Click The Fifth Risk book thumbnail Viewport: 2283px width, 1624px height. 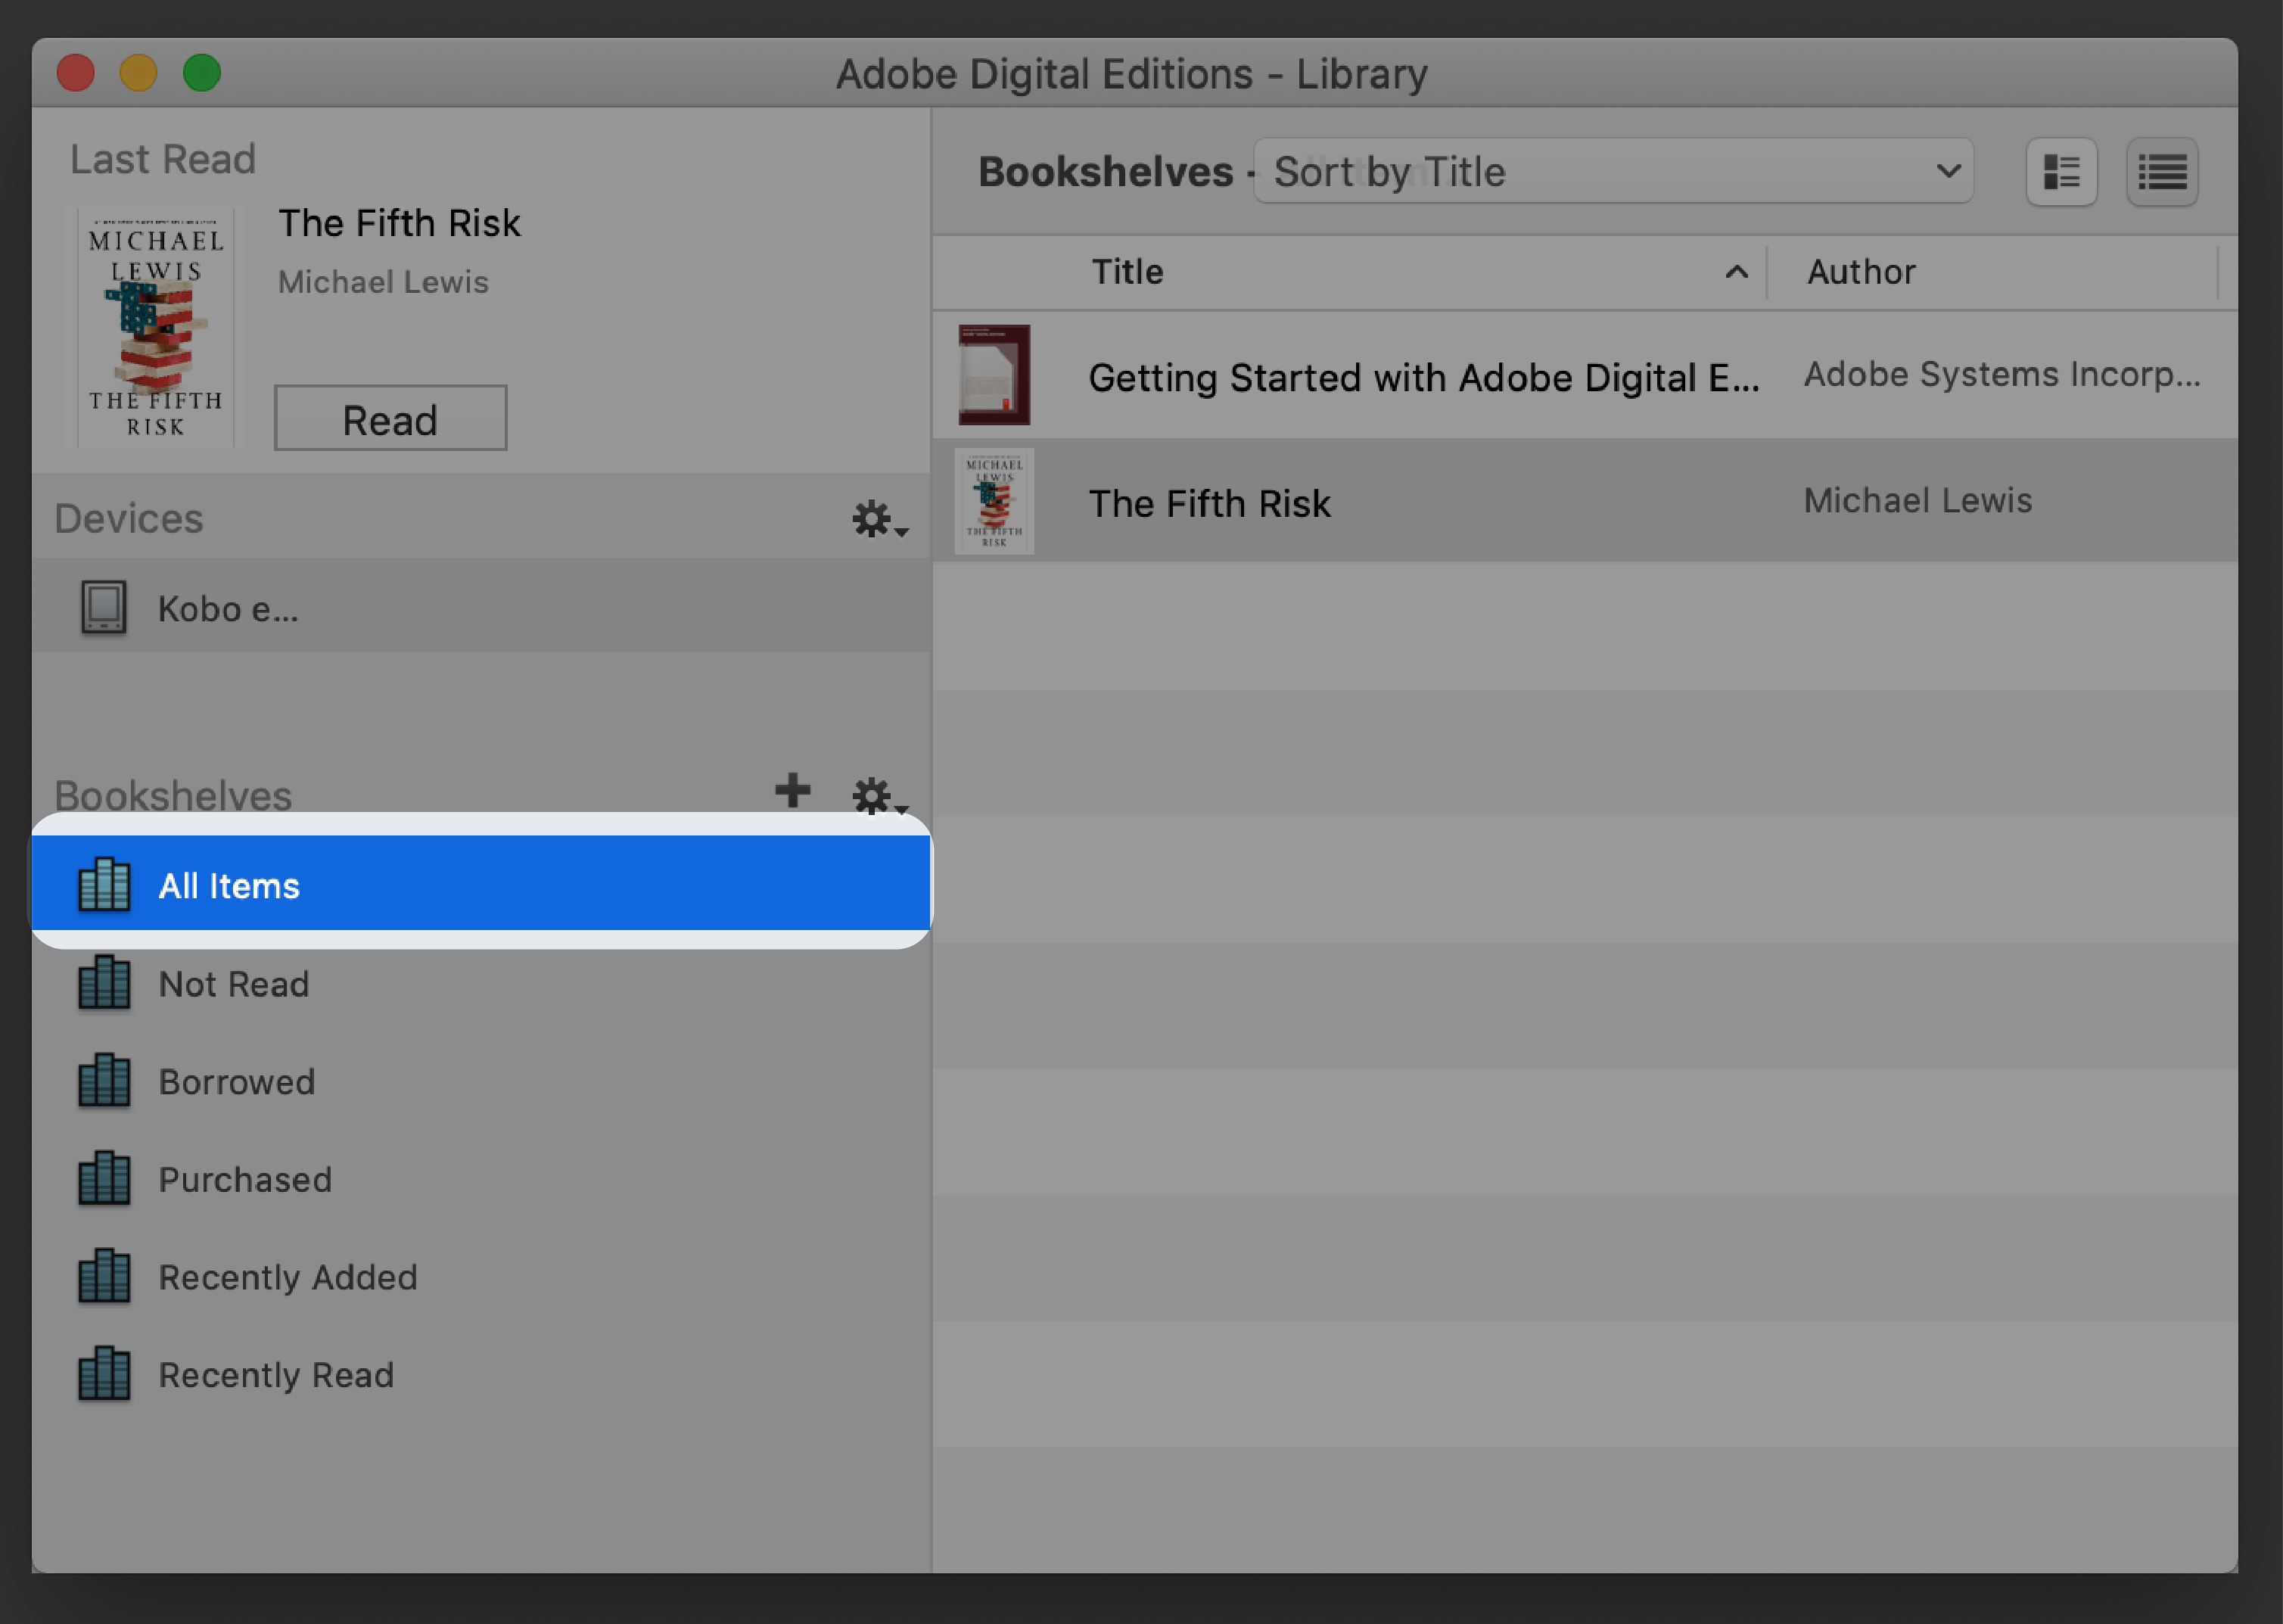(991, 501)
